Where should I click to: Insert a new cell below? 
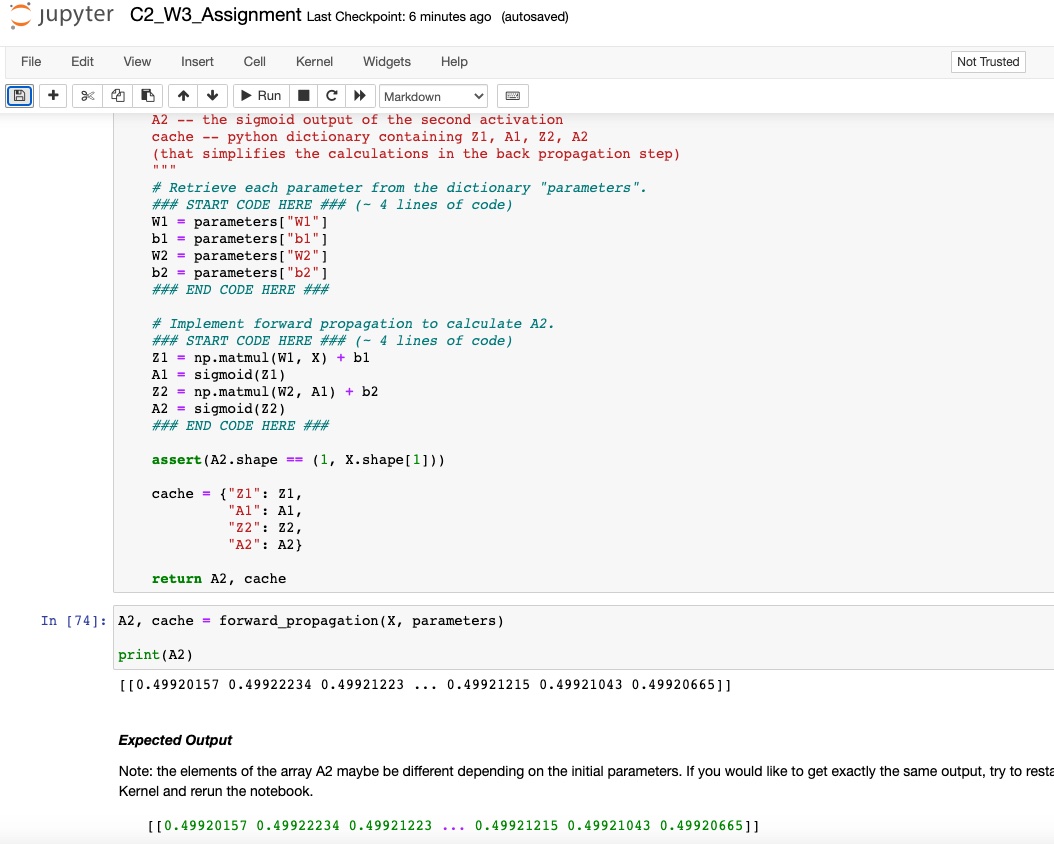click(x=53, y=95)
